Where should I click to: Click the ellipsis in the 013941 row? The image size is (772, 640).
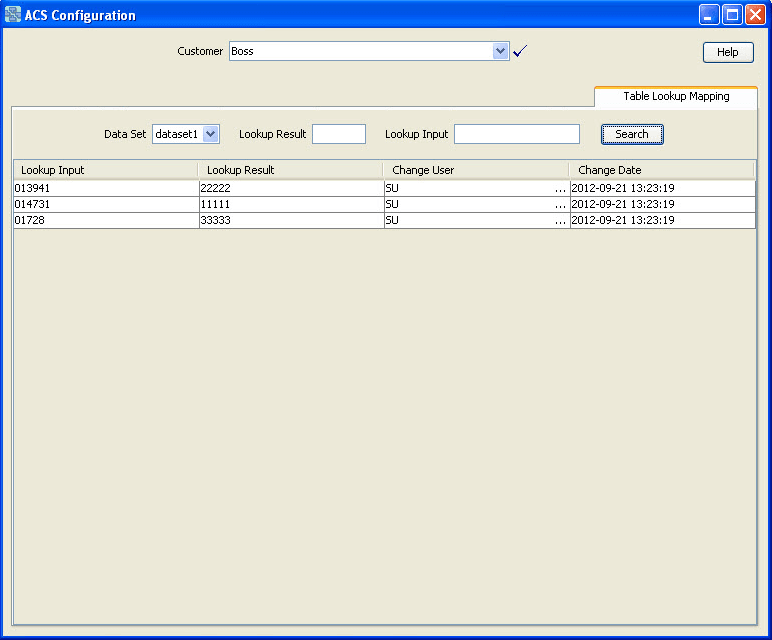coord(560,189)
